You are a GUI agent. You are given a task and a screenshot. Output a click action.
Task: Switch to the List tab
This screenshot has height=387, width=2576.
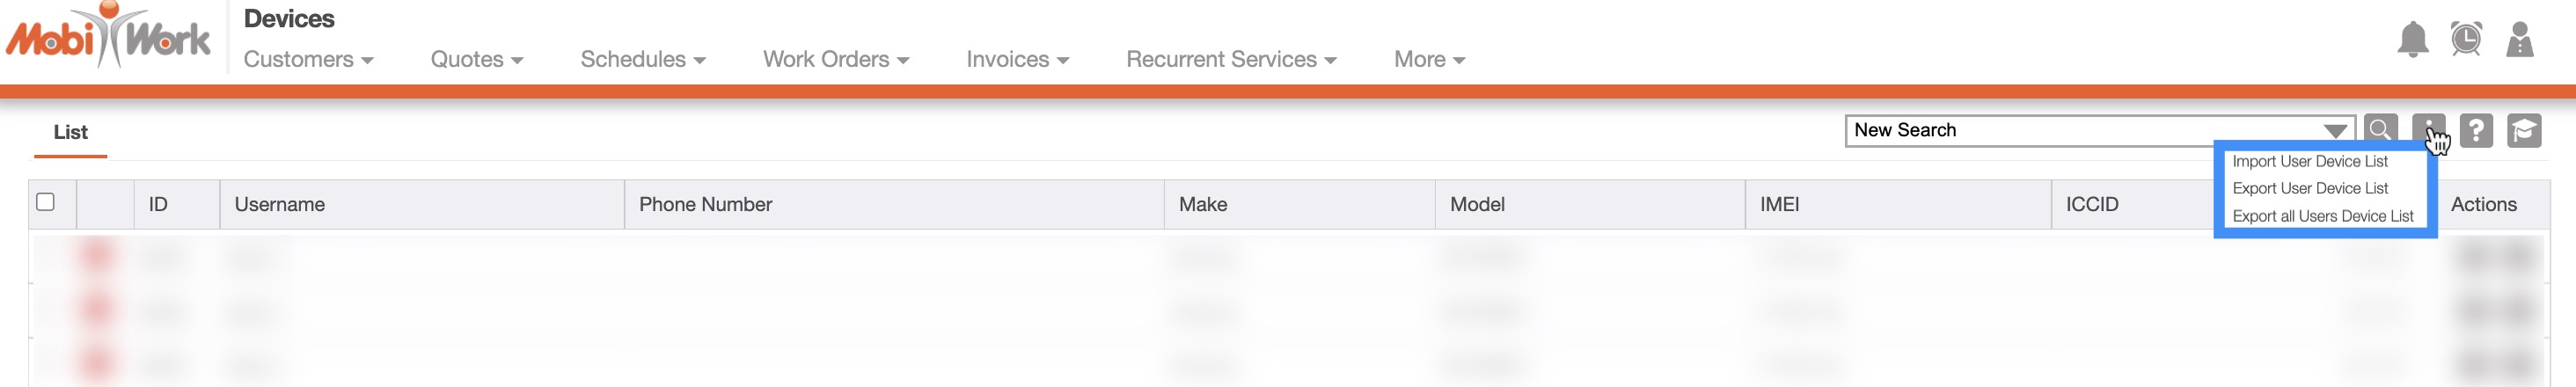pos(70,132)
